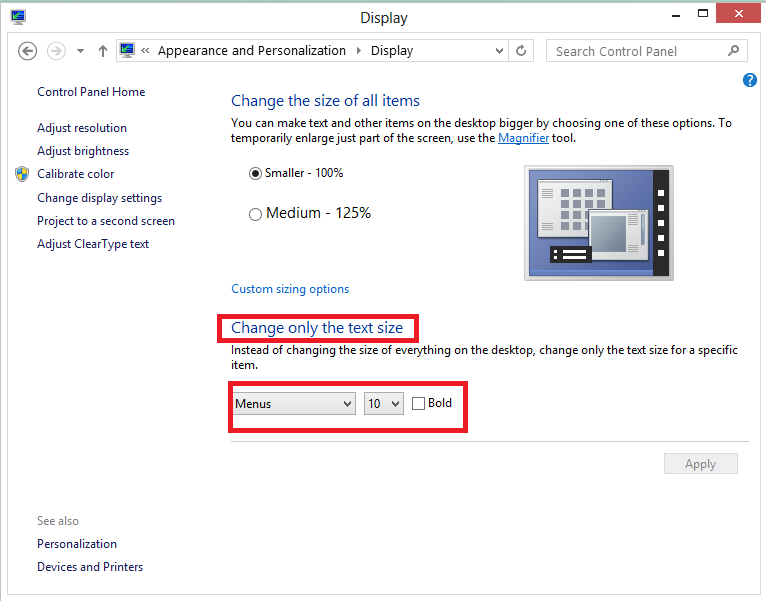Click the display preview thumbnail image
This screenshot has height=601, width=766.
coord(599,222)
